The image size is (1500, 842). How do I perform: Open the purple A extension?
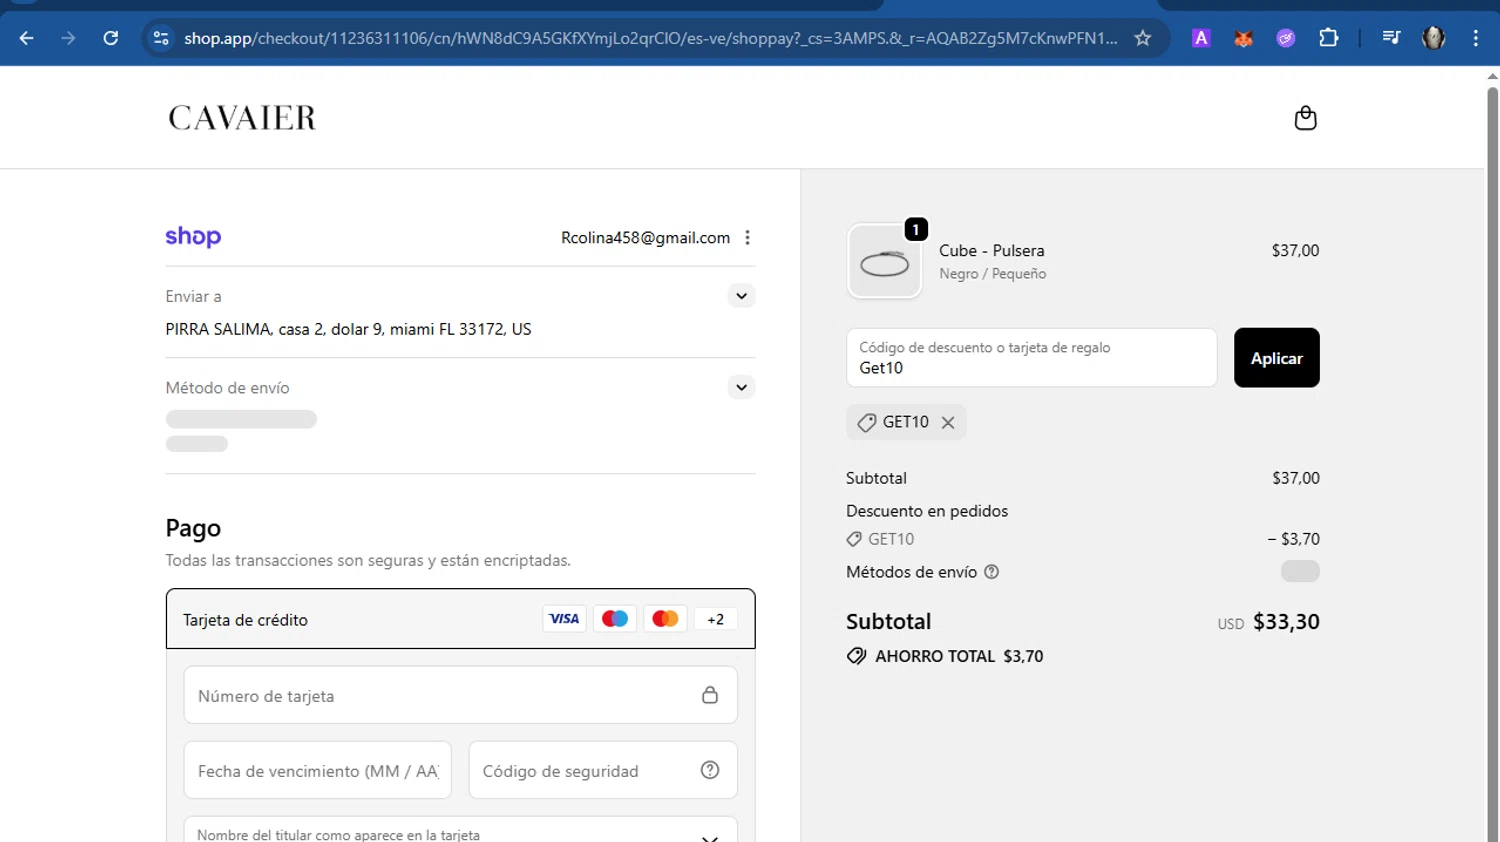pyautogui.click(x=1201, y=38)
